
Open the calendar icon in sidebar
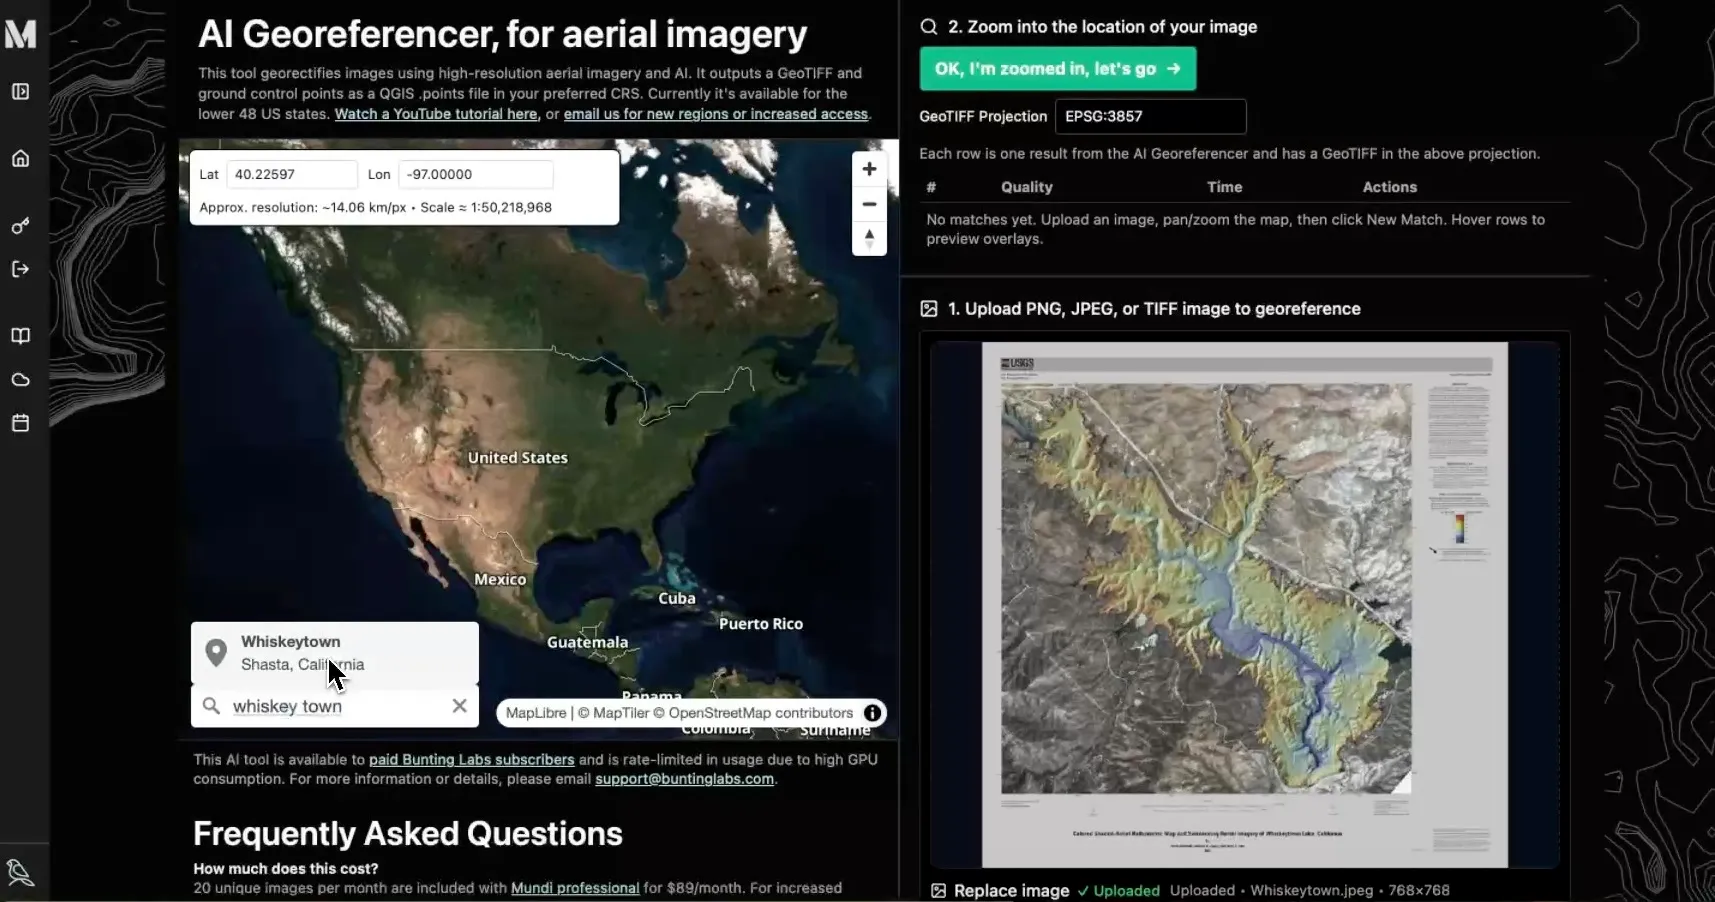[20, 423]
